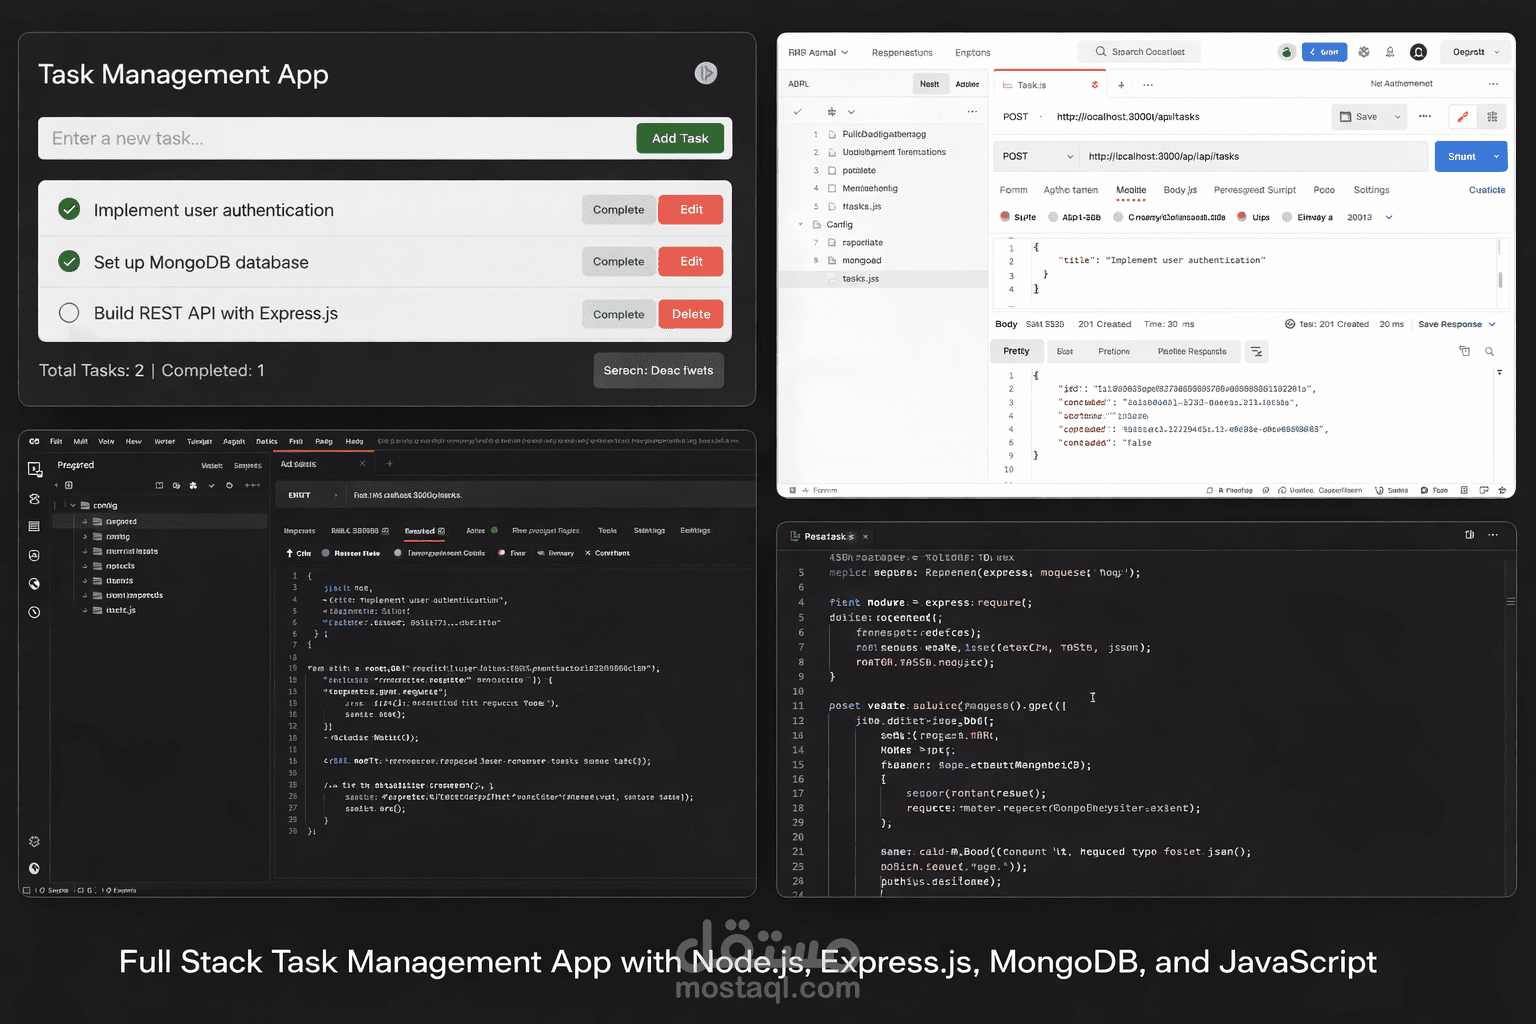Open the RNB Asmal workspace dropdown
The image size is (1536, 1024).
(818, 53)
